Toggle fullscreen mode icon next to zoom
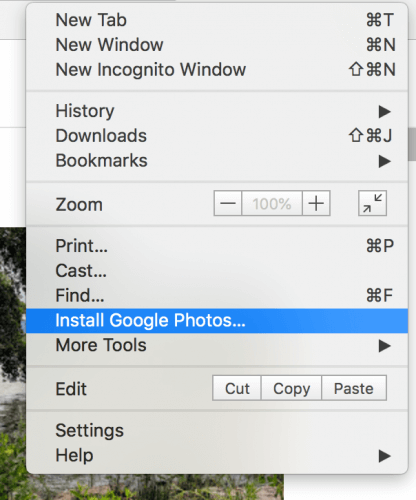 point(372,203)
